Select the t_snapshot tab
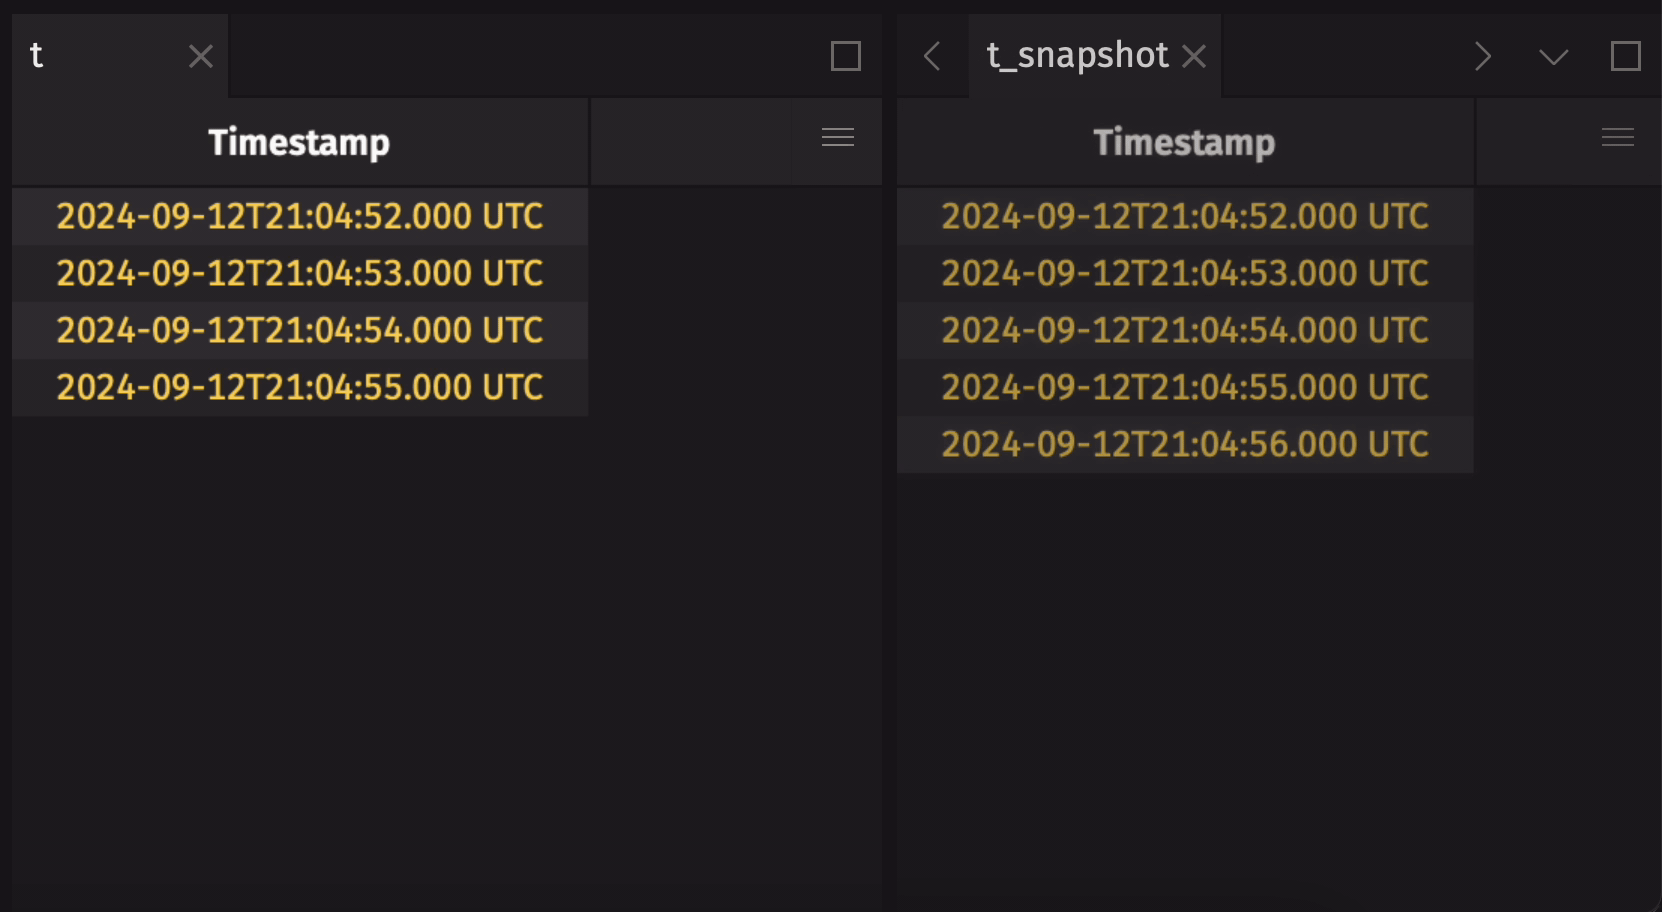 click(1077, 56)
